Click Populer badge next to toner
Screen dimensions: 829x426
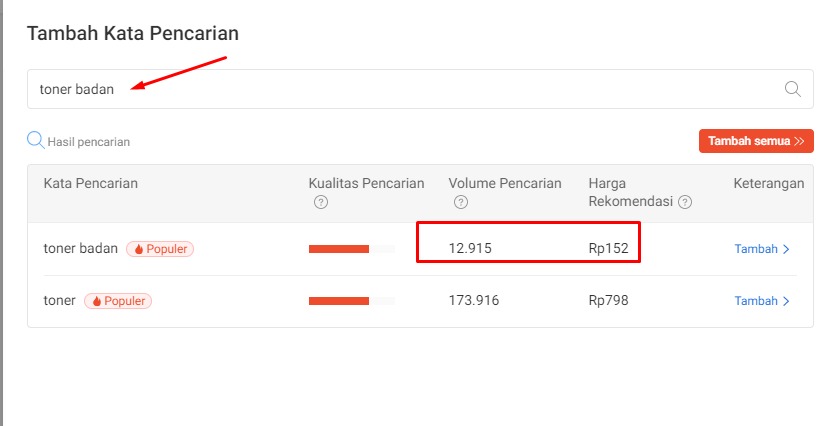118,301
